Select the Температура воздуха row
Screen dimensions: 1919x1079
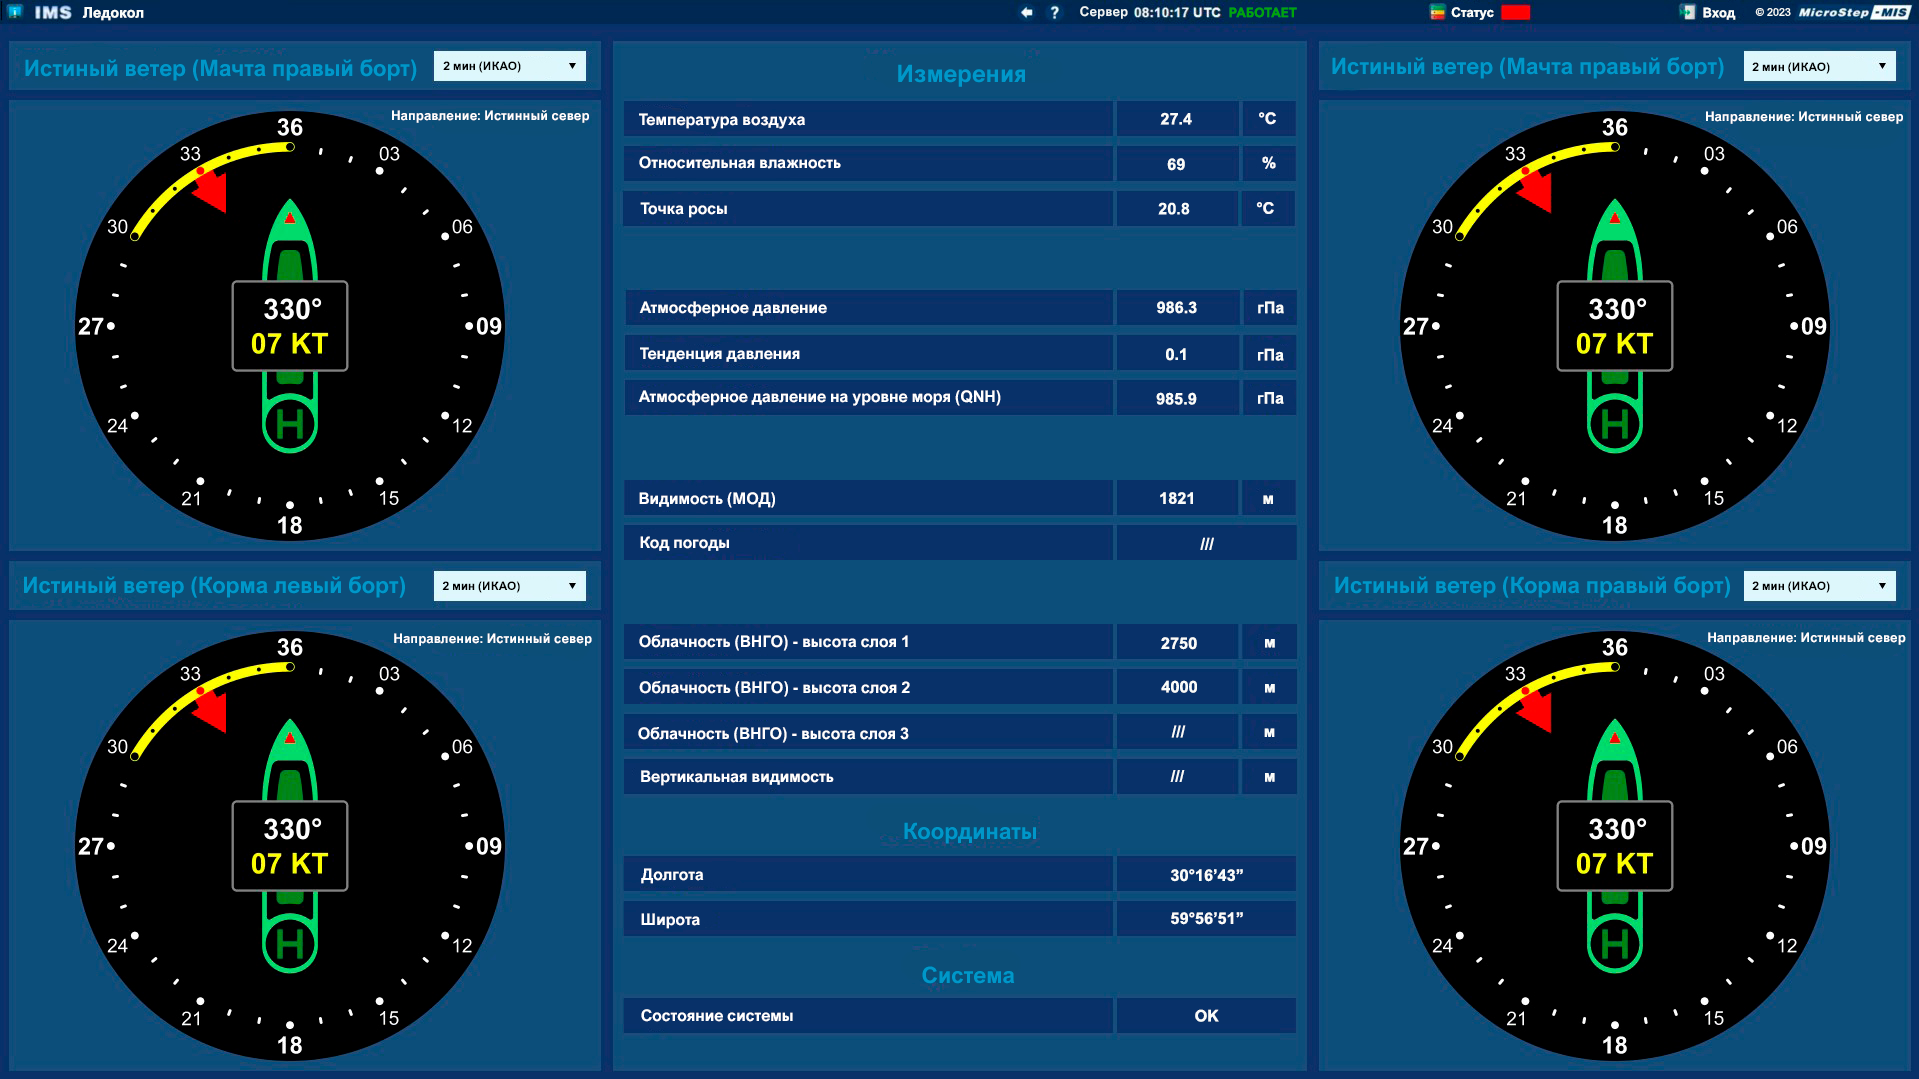(867, 119)
